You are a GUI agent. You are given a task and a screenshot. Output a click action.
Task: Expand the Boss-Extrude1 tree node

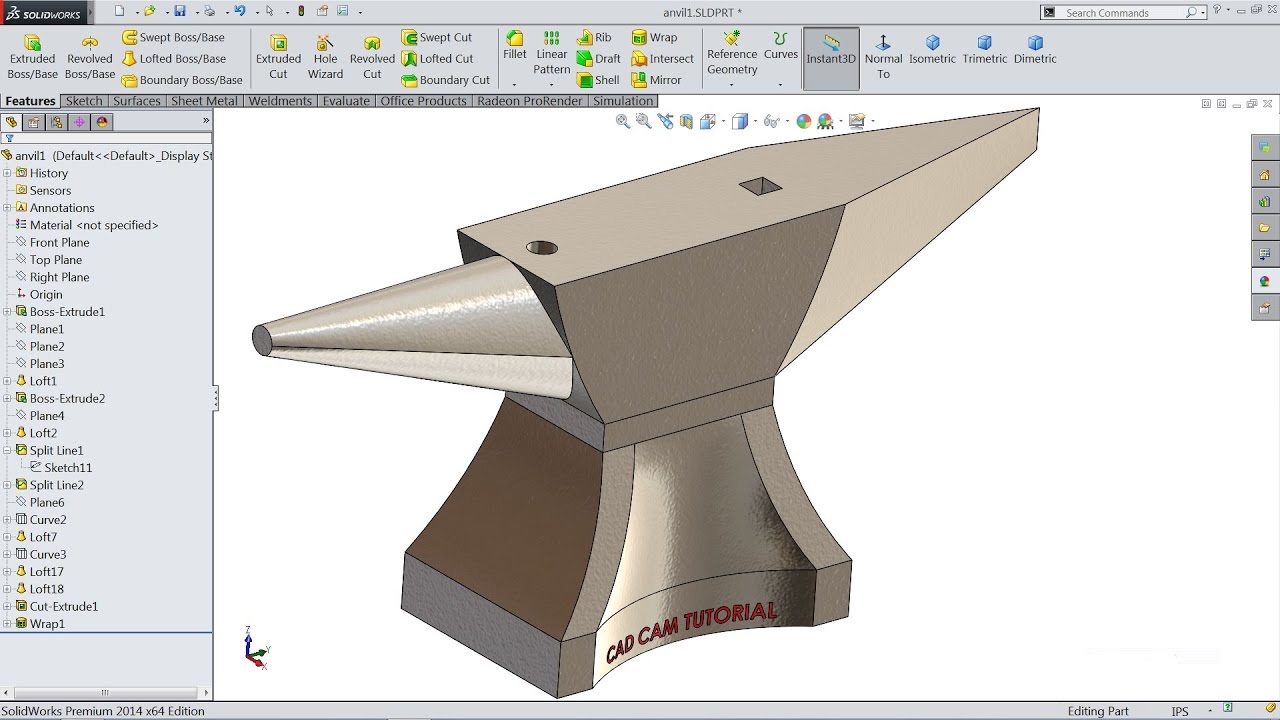pyautogui.click(x=7, y=312)
